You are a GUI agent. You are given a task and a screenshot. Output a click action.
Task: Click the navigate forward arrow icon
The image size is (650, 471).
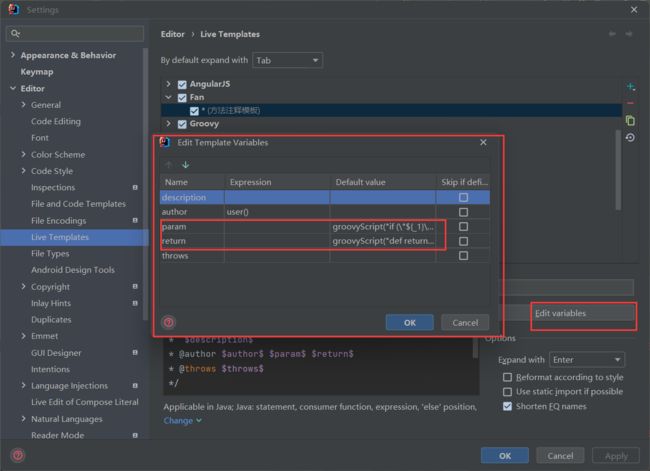pyautogui.click(x=629, y=34)
